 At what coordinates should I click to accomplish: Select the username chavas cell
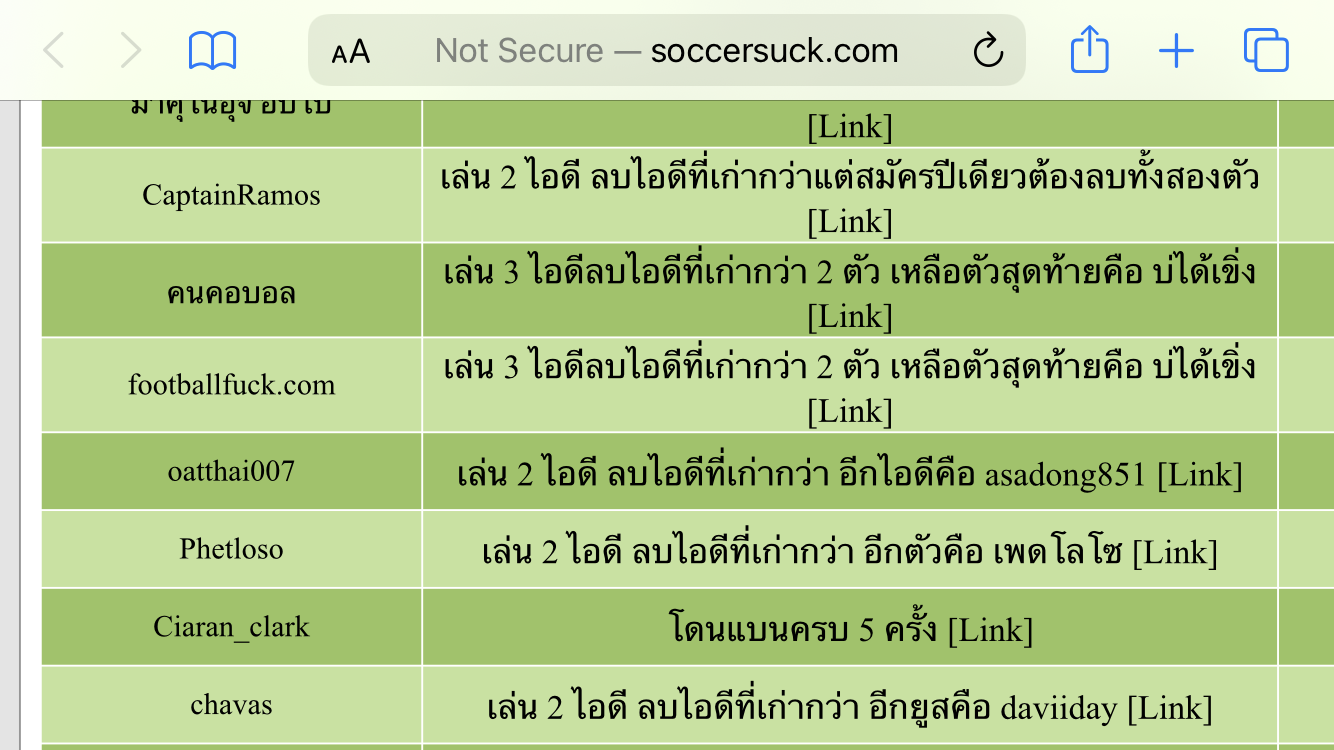[x=231, y=705]
